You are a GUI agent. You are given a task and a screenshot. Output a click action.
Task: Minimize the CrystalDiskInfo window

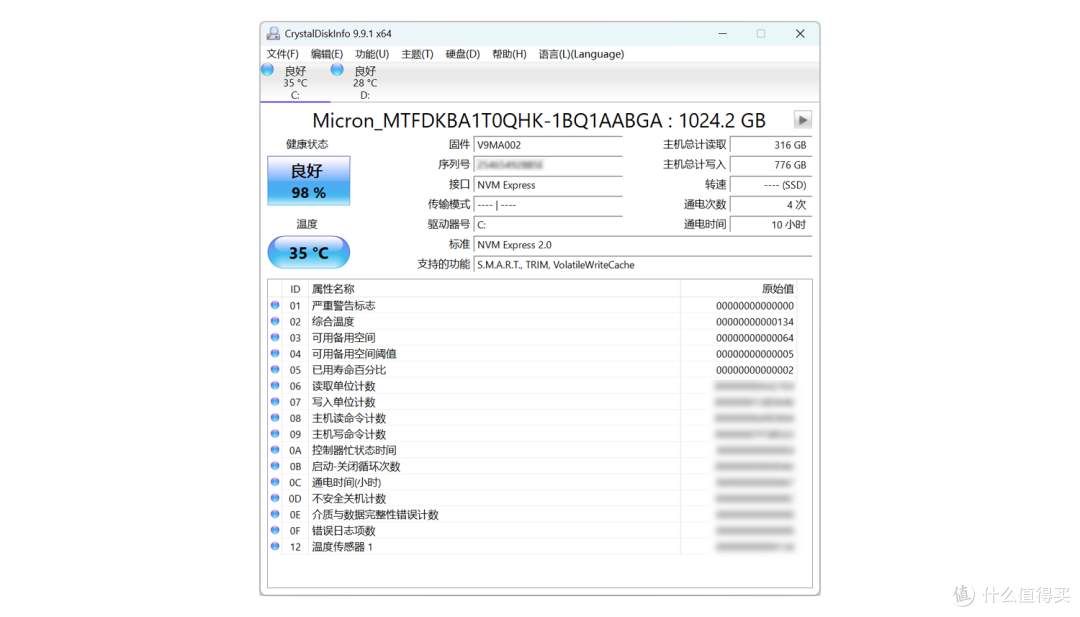tap(723, 33)
